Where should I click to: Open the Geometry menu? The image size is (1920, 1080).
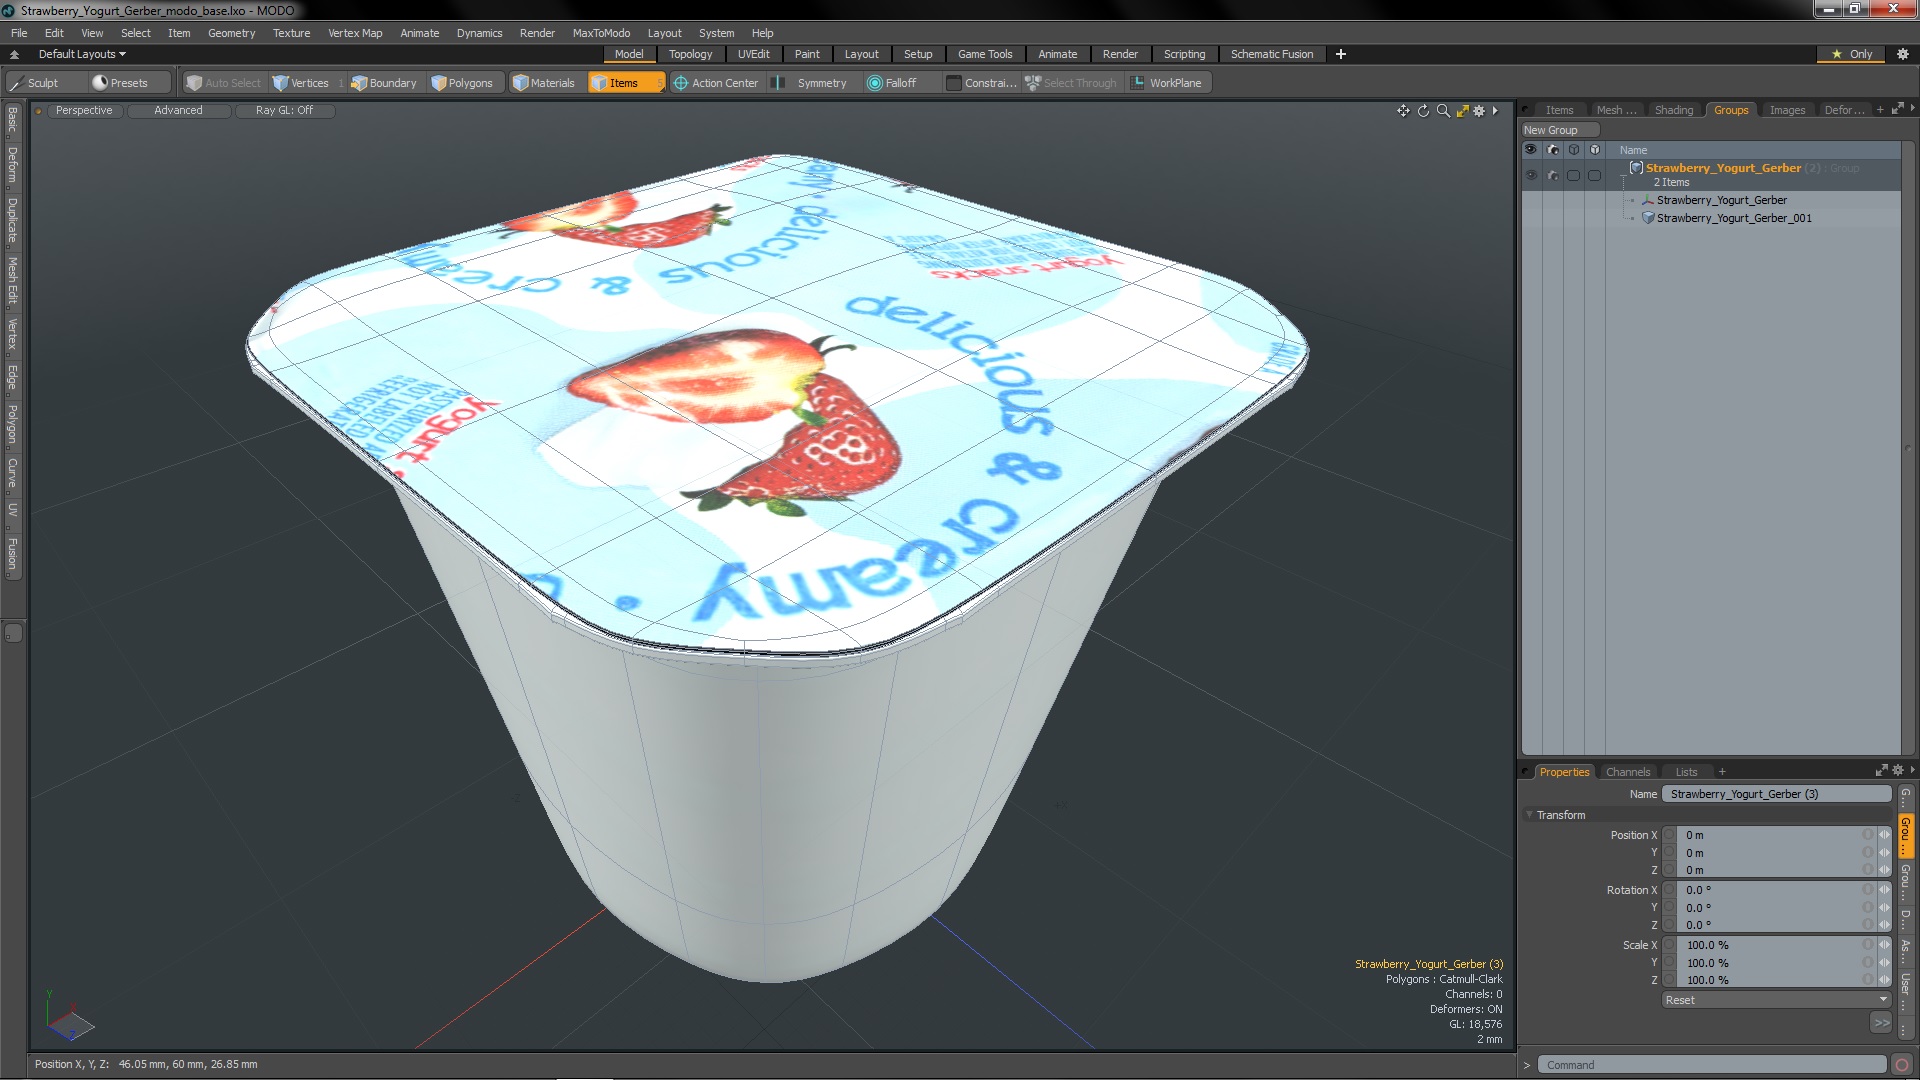coord(231,33)
